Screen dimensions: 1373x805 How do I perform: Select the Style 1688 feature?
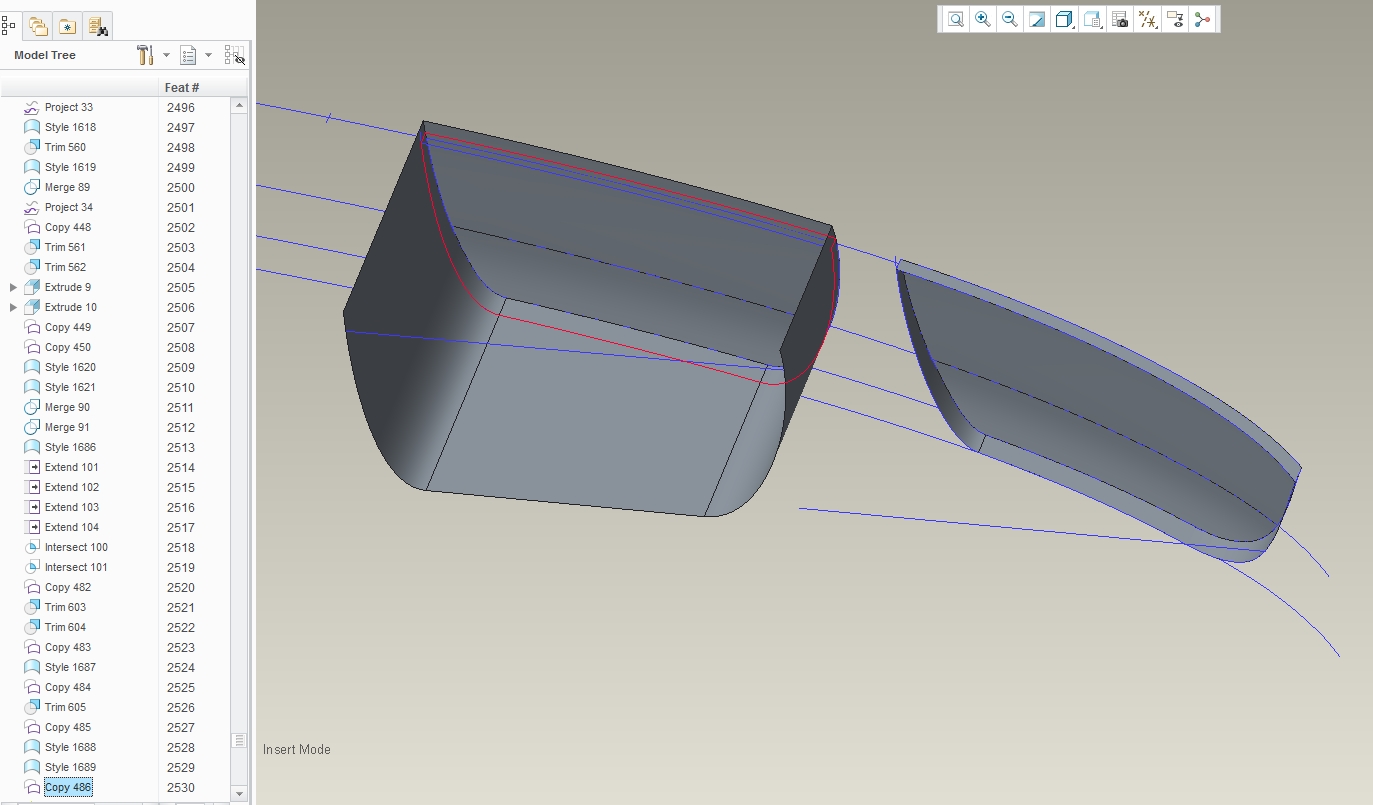coord(71,747)
